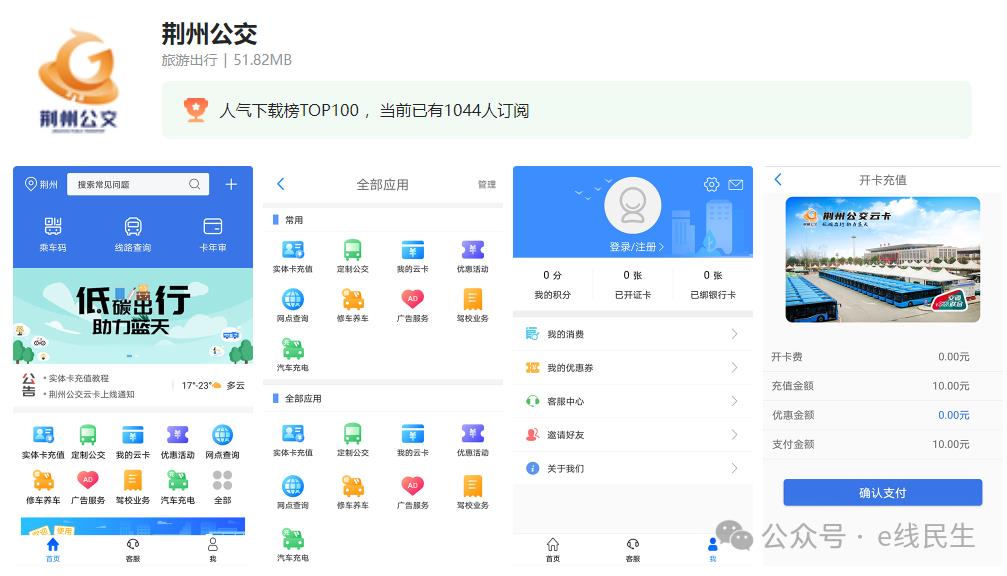Screen dimensions: 1007x576
Task: Click the 荆州公交 app logo
Action: click(x=79, y=80)
